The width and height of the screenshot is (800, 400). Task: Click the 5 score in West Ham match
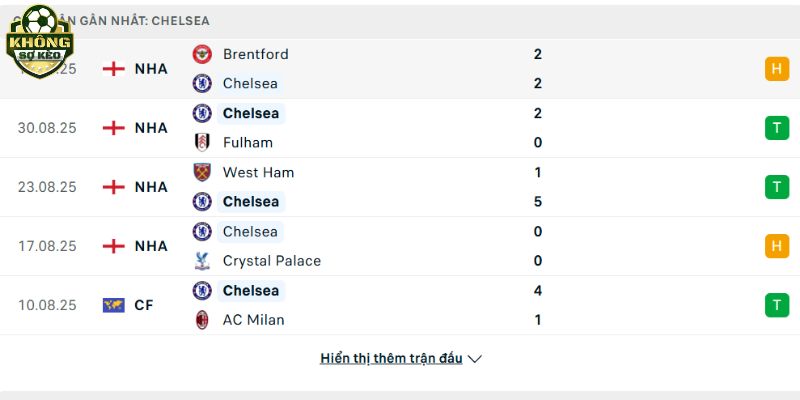click(537, 202)
